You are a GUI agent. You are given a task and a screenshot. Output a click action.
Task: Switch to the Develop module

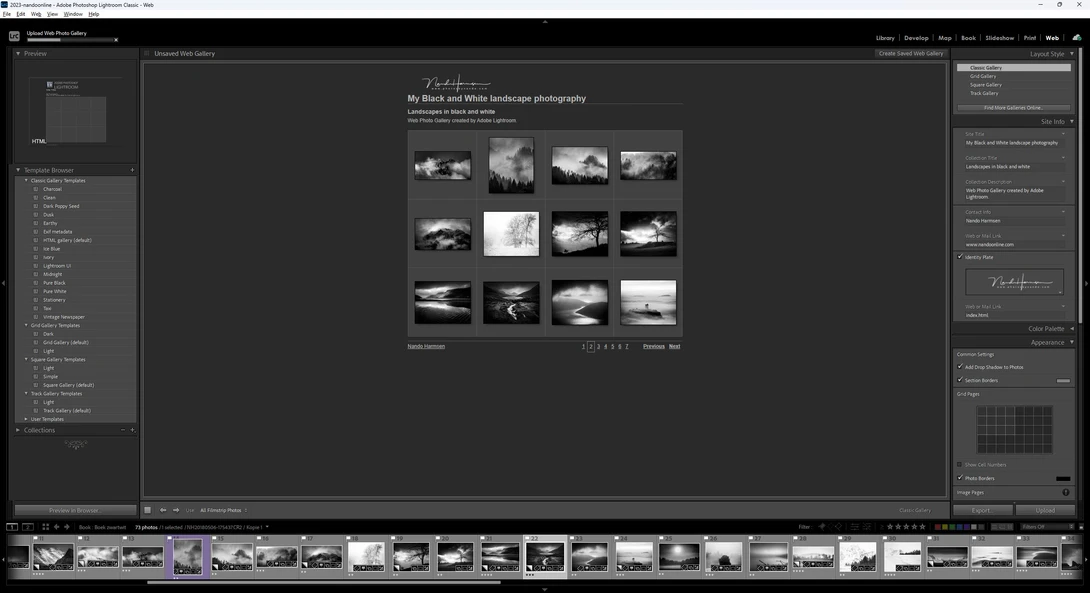point(916,38)
